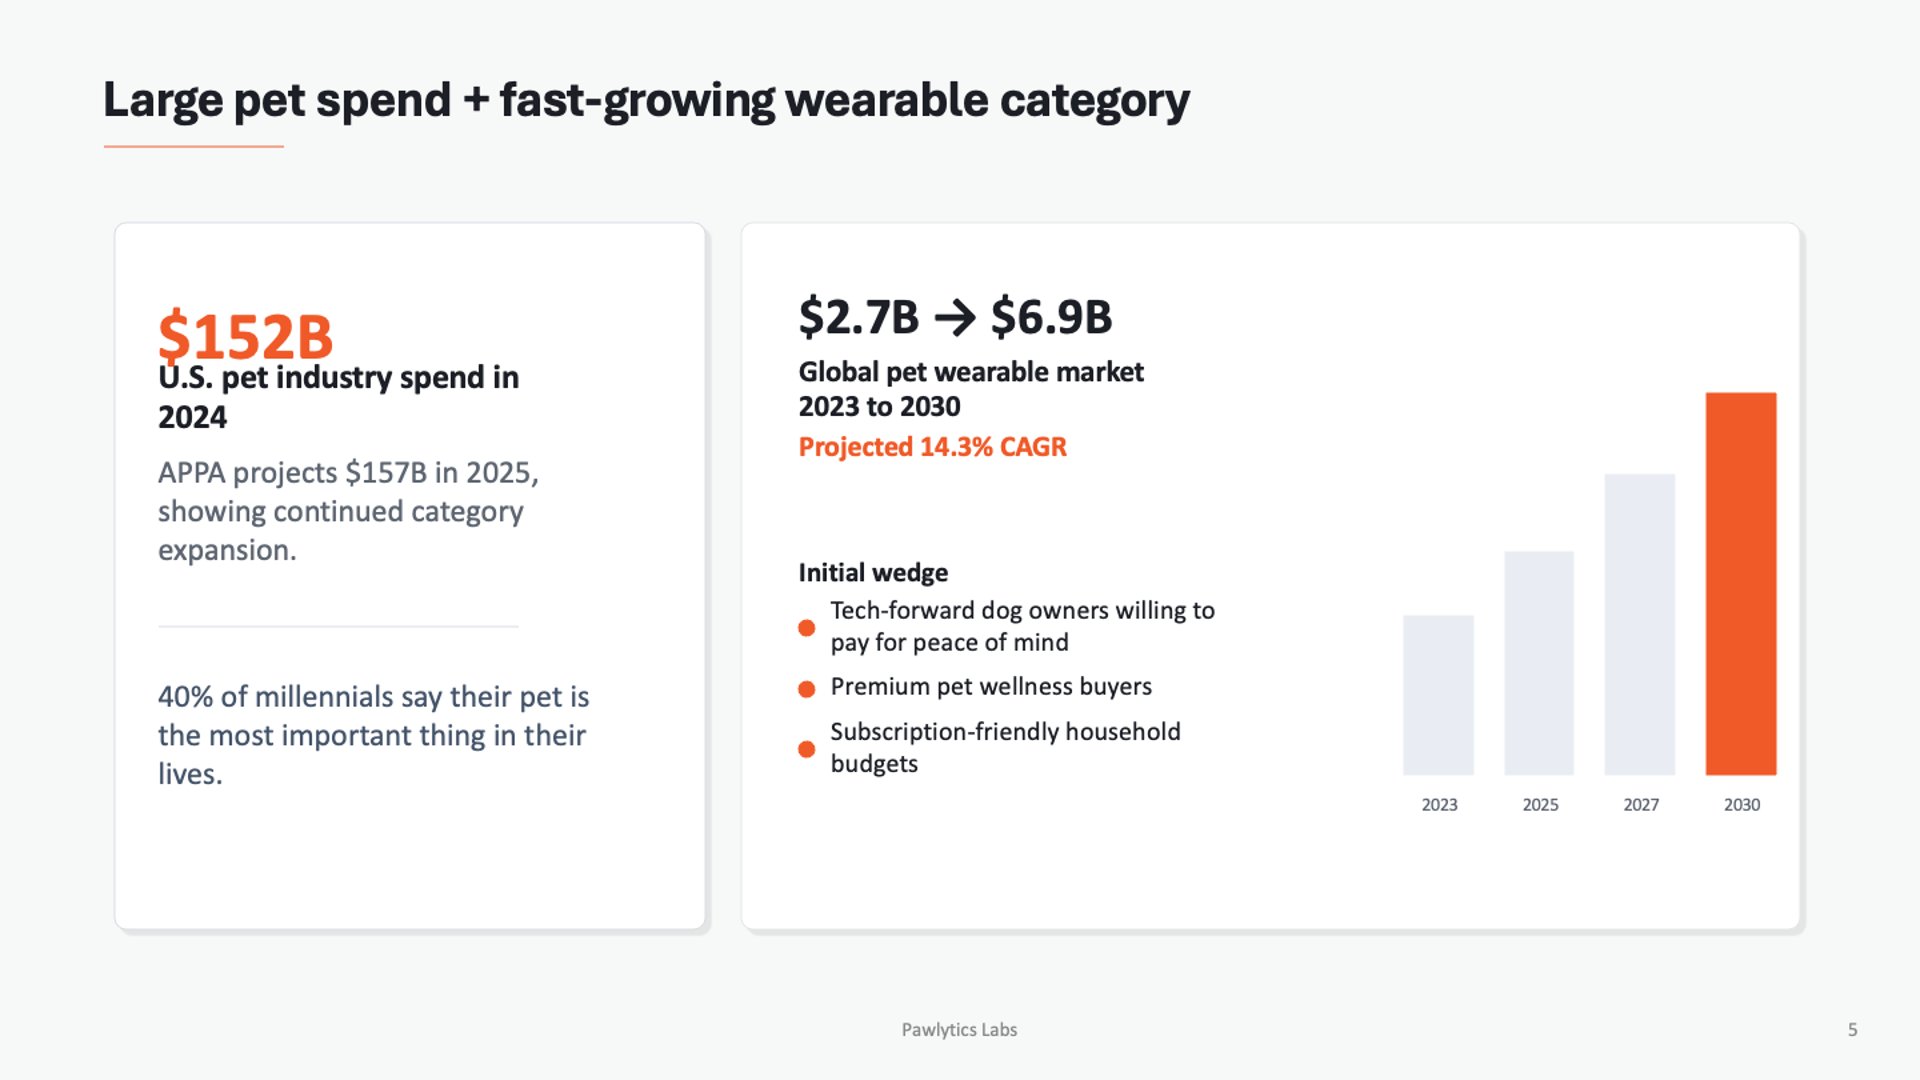The height and width of the screenshot is (1080, 1920).
Task: Click bullet dot beside Tech-forward dog owners
Action: coord(806,628)
